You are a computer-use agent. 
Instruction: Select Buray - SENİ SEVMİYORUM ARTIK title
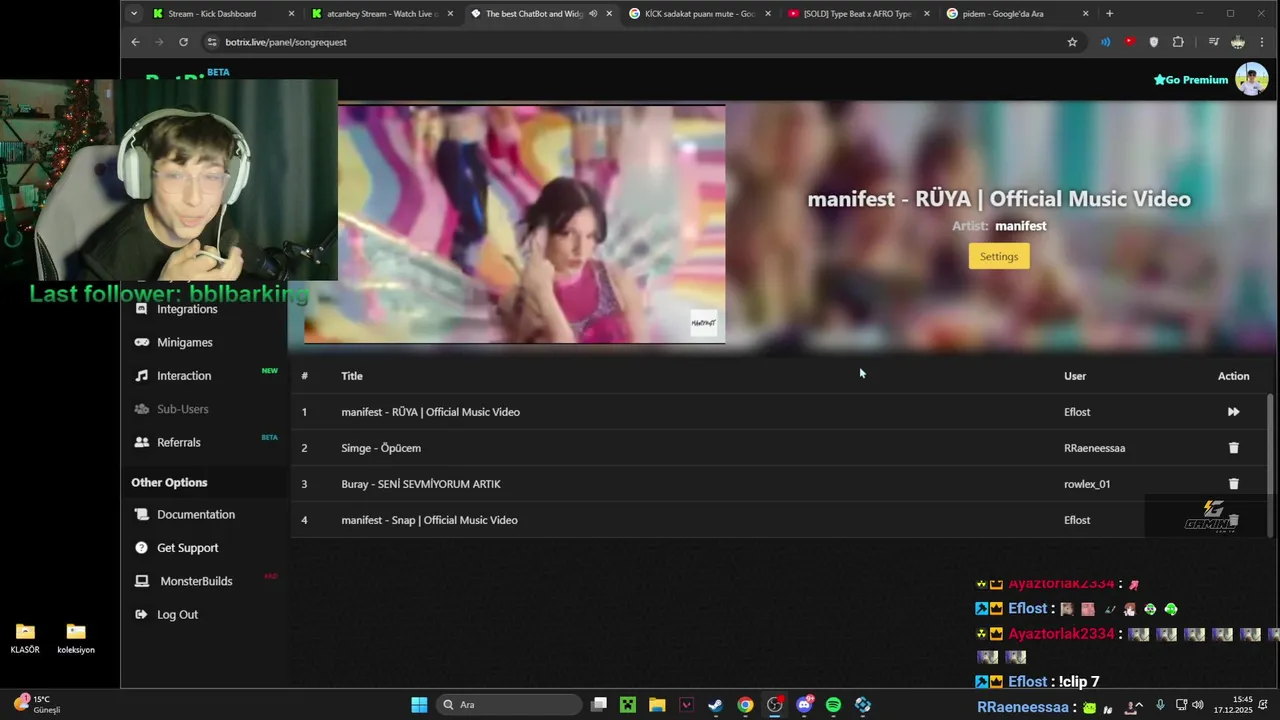click(x=421, y=484)
